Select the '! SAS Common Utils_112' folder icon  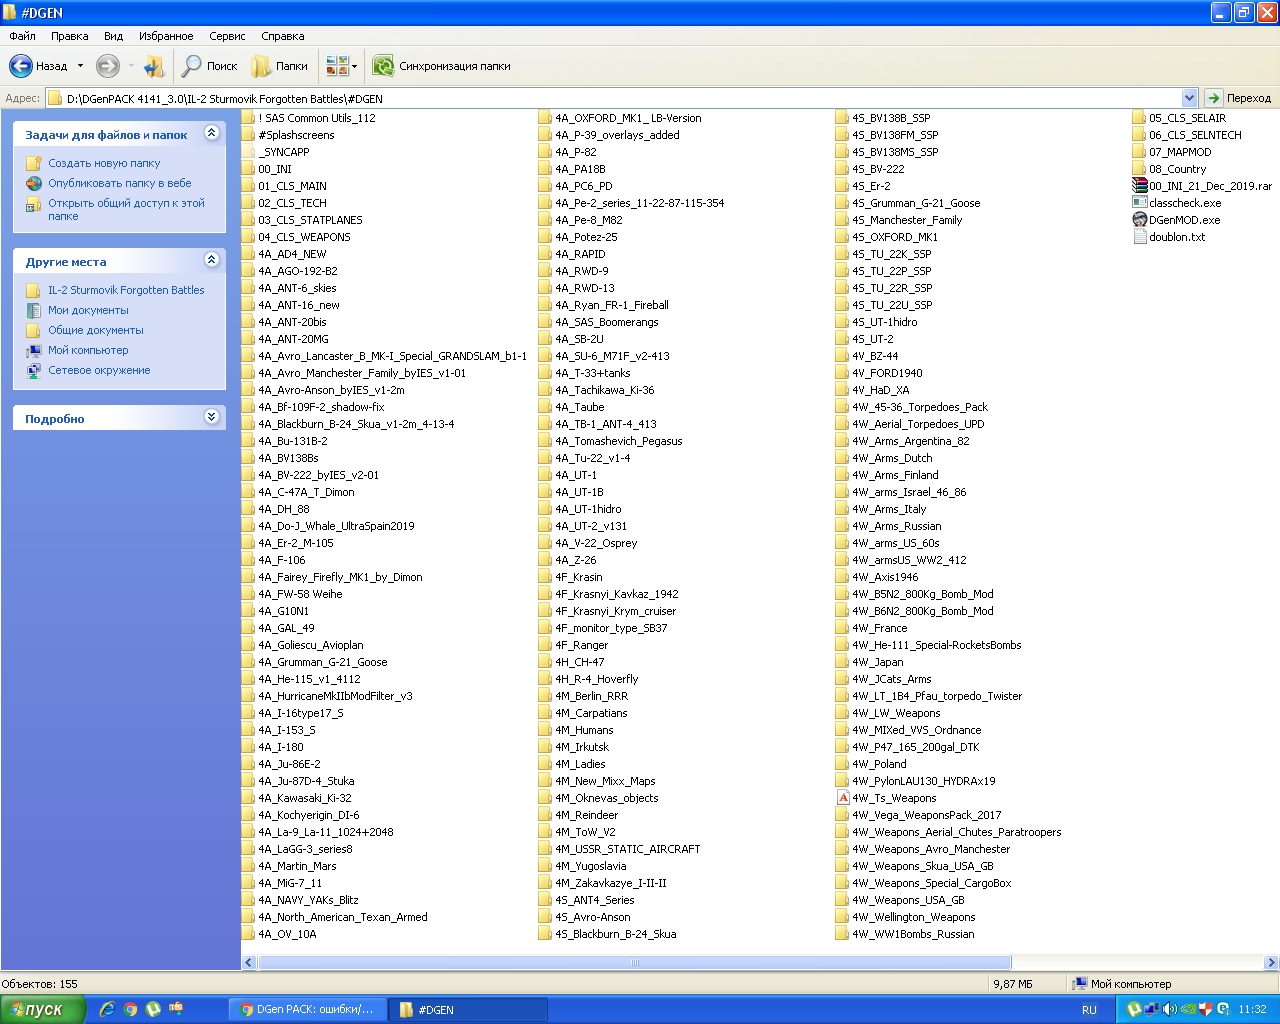[x=249, y=118]
